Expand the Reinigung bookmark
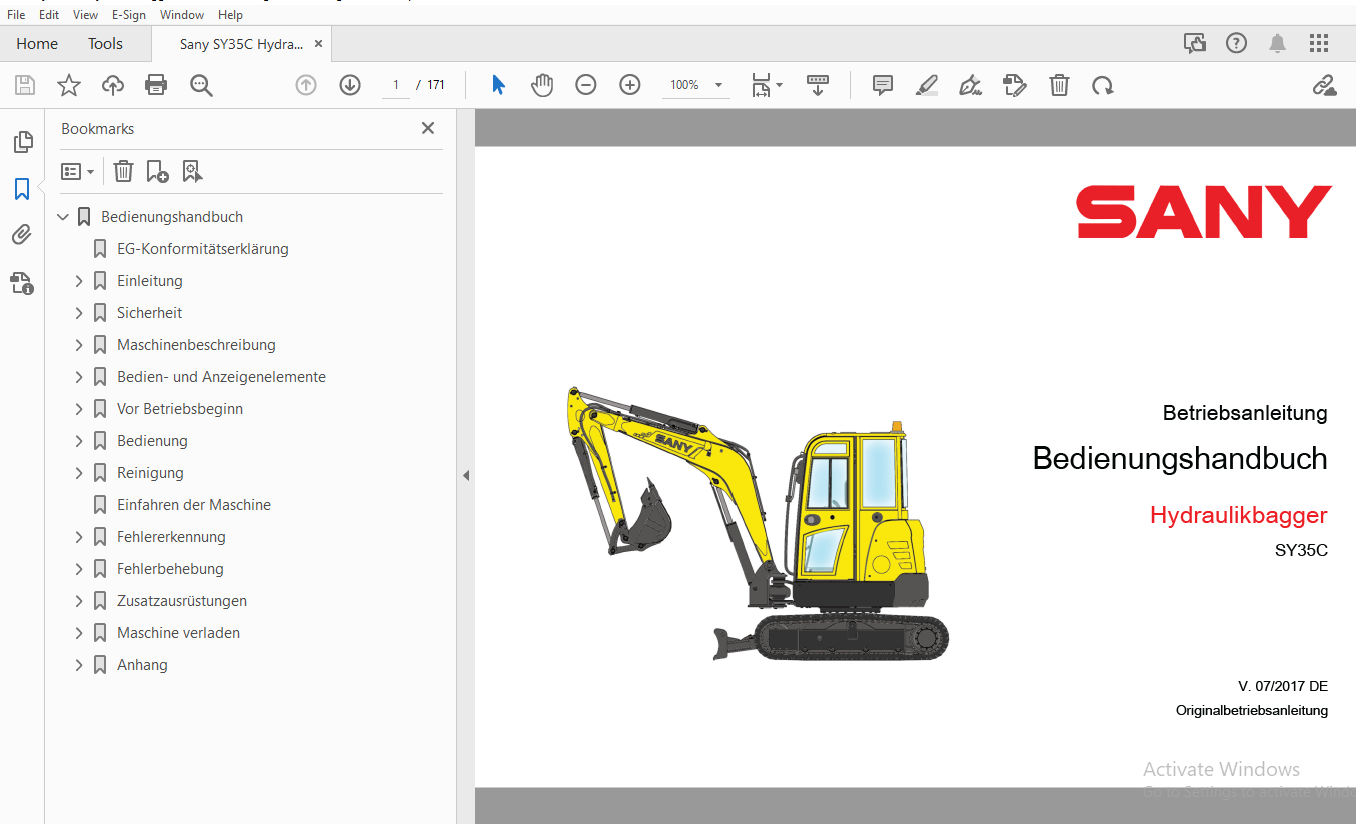 (x=79, y=473)
